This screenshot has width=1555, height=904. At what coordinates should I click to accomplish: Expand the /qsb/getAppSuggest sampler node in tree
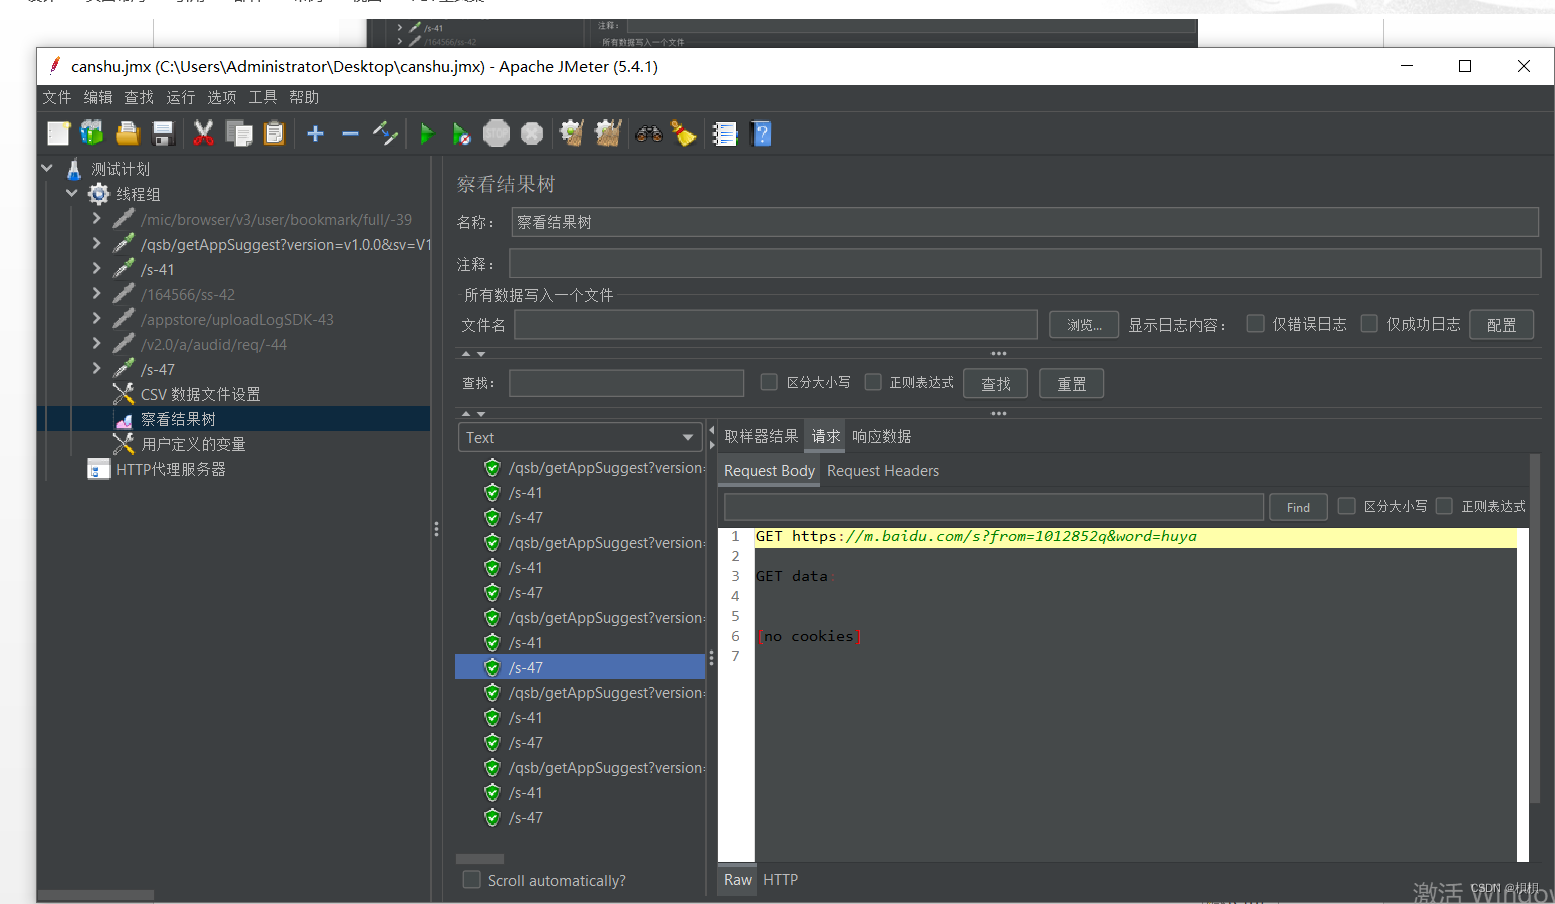tap(96, 243)
